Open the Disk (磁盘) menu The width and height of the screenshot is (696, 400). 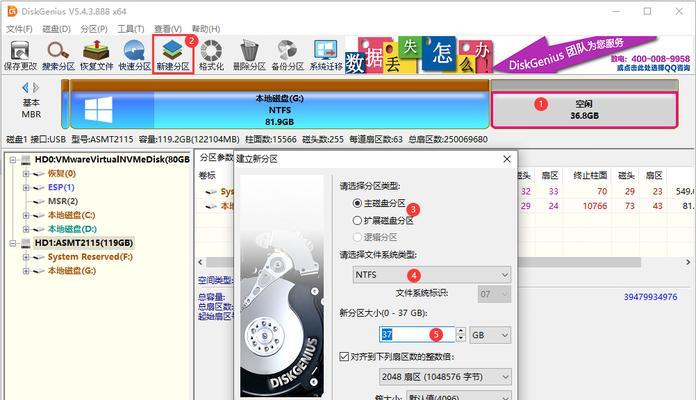point(56,29)
